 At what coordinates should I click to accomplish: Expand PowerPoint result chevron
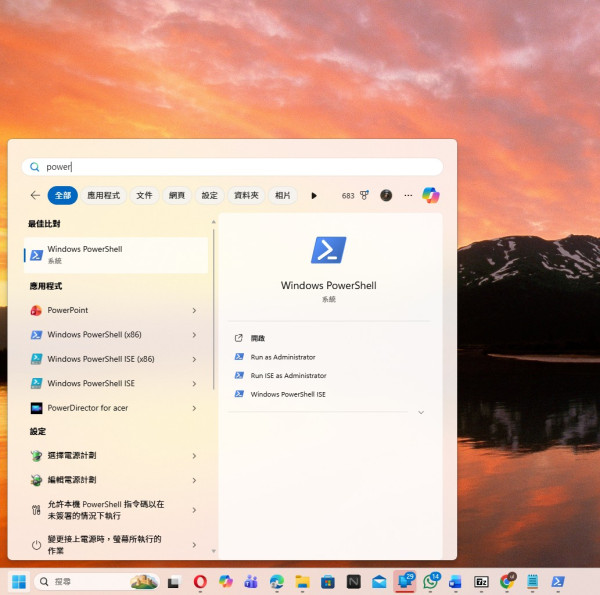coord(194,310)
